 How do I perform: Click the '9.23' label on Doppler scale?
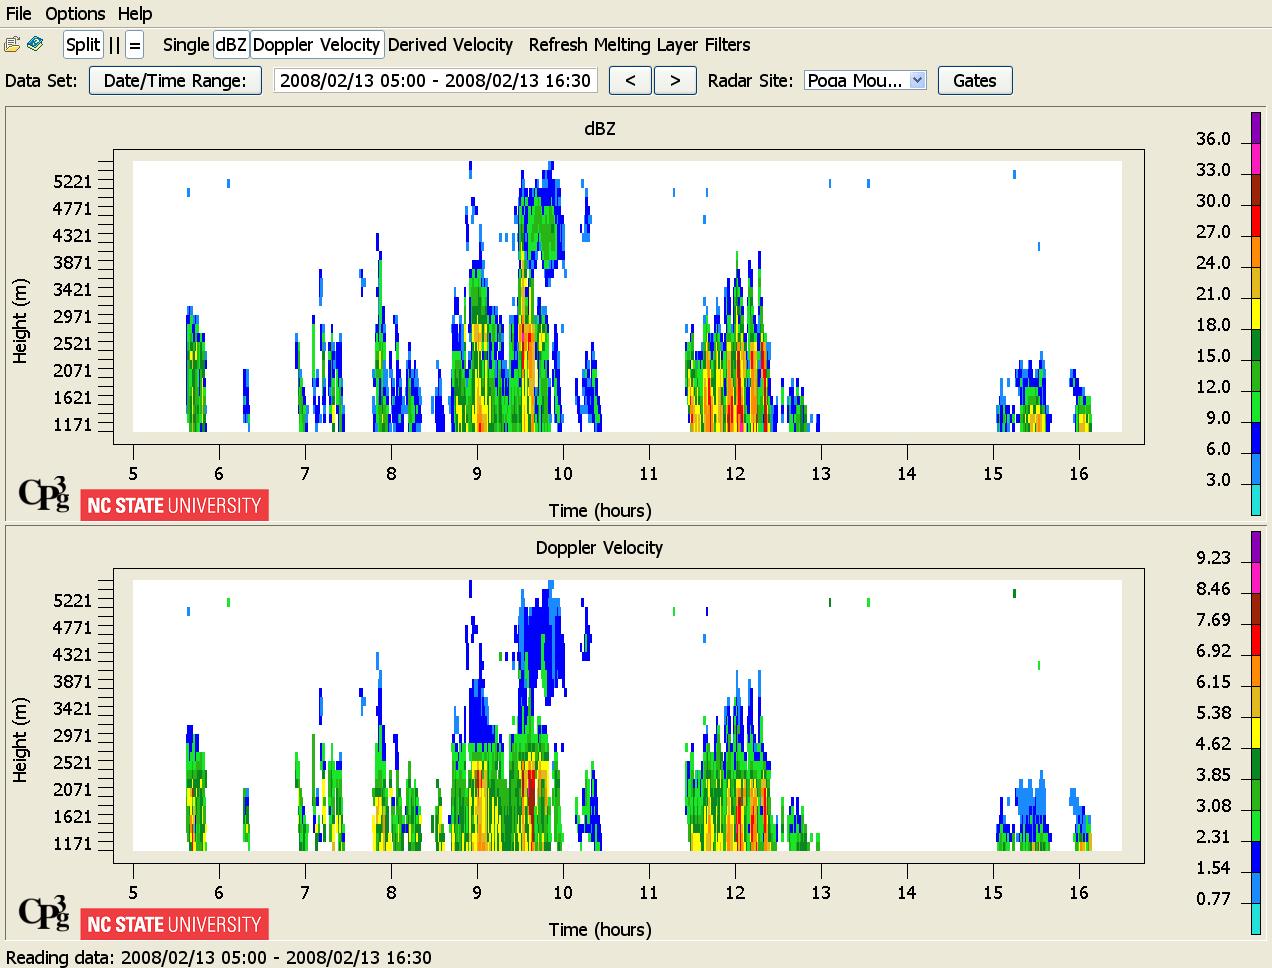pyautogui.click(x=1213, y=558)
